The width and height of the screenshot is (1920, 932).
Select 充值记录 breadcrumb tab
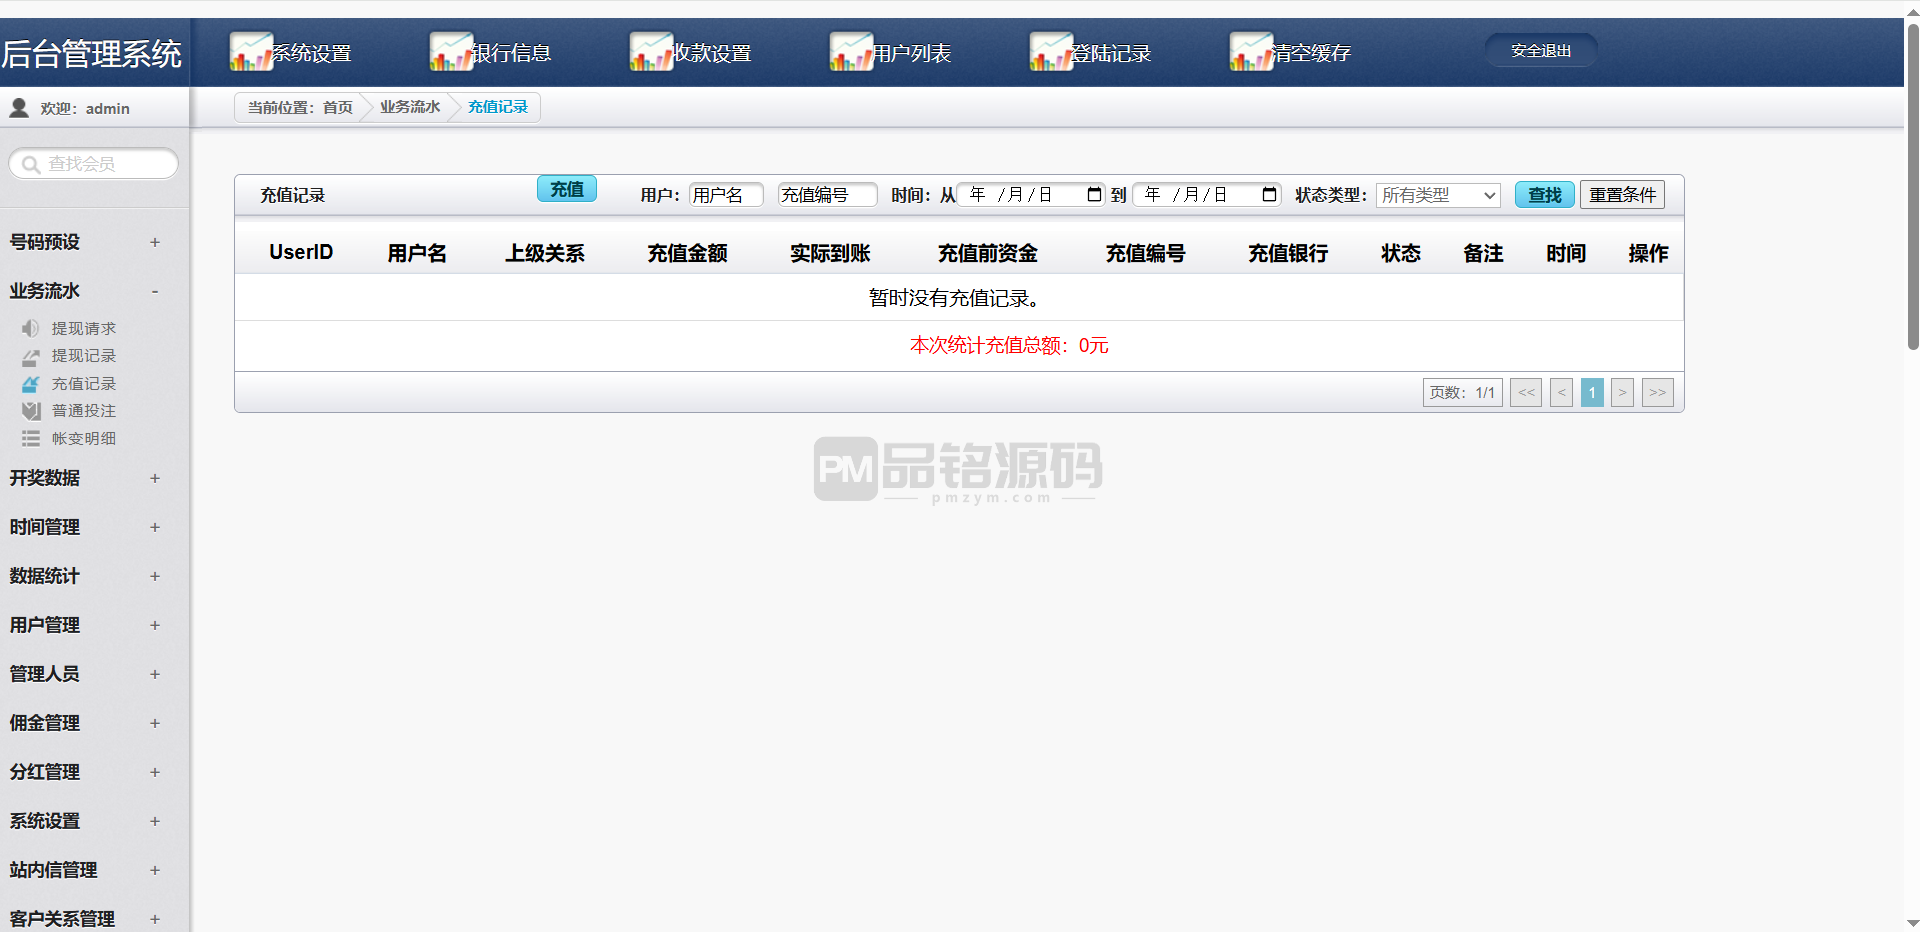click(x=498, y=107)
